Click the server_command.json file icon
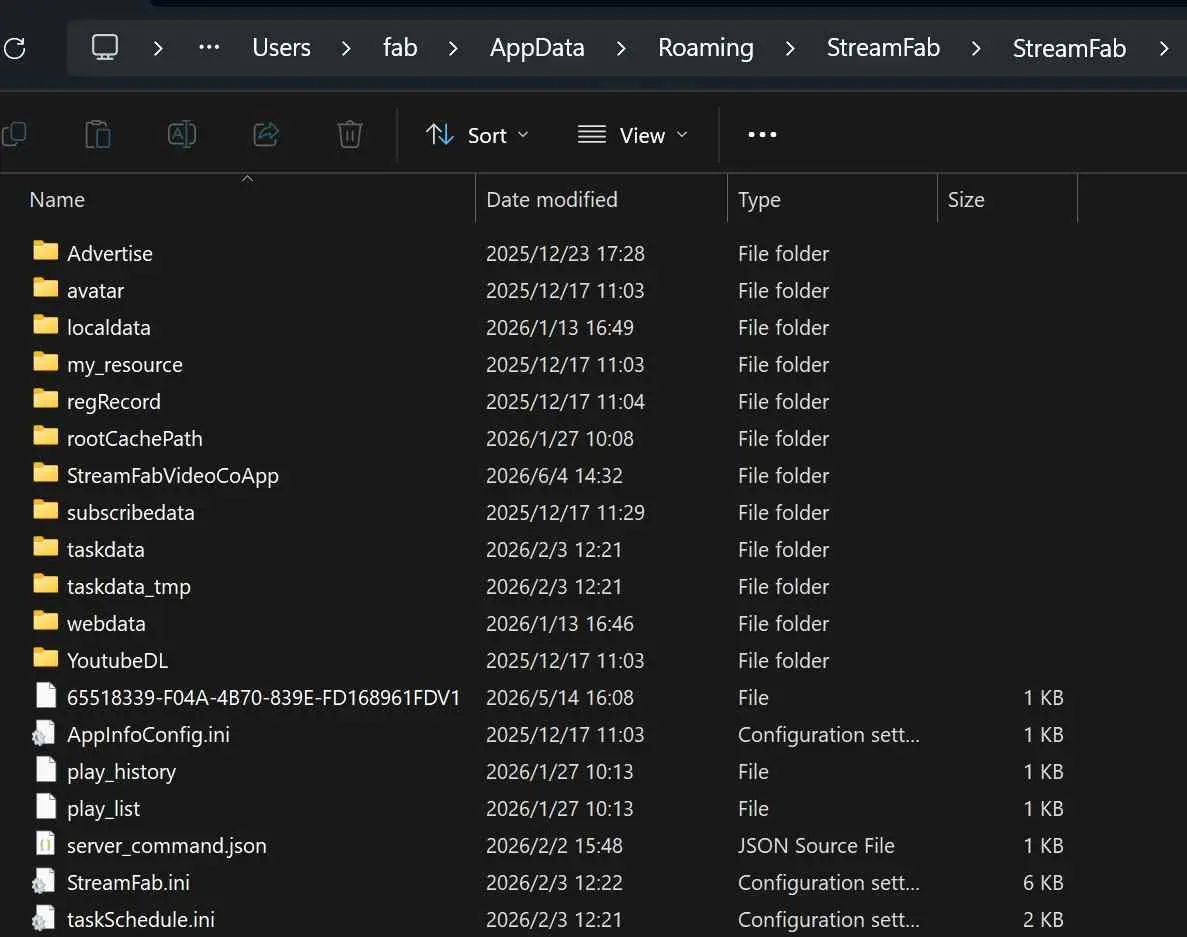 click(x=45, y=844)
